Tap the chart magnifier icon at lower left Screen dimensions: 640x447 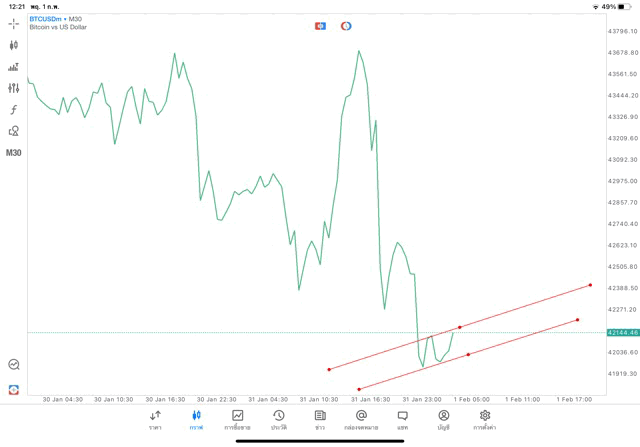pyautogui.click(x=14, y=365)
